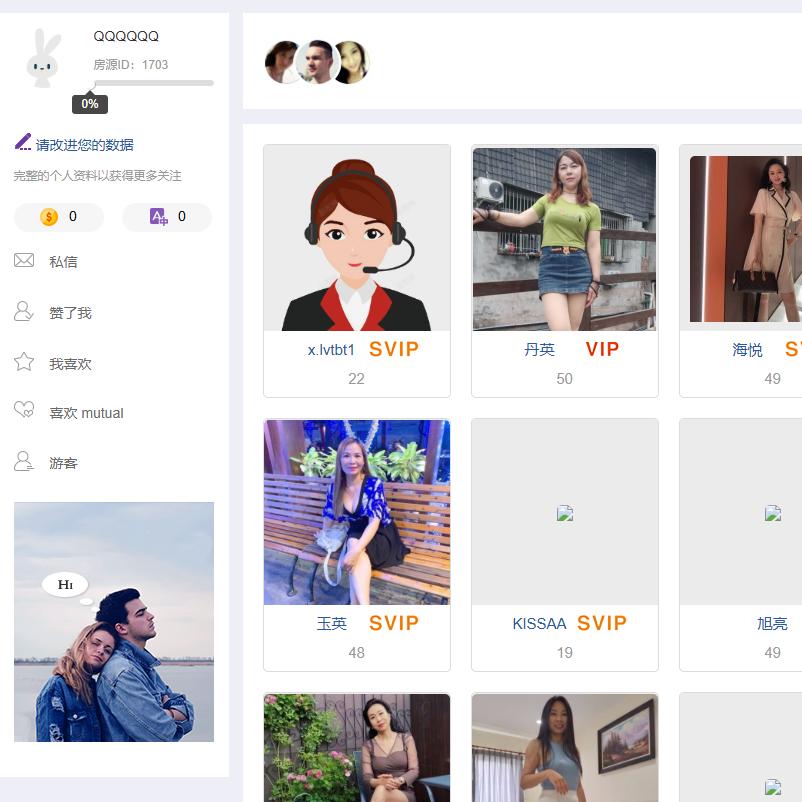Click the 完整的个人资料以获得更多关注 hint text

tap(97, 176)
